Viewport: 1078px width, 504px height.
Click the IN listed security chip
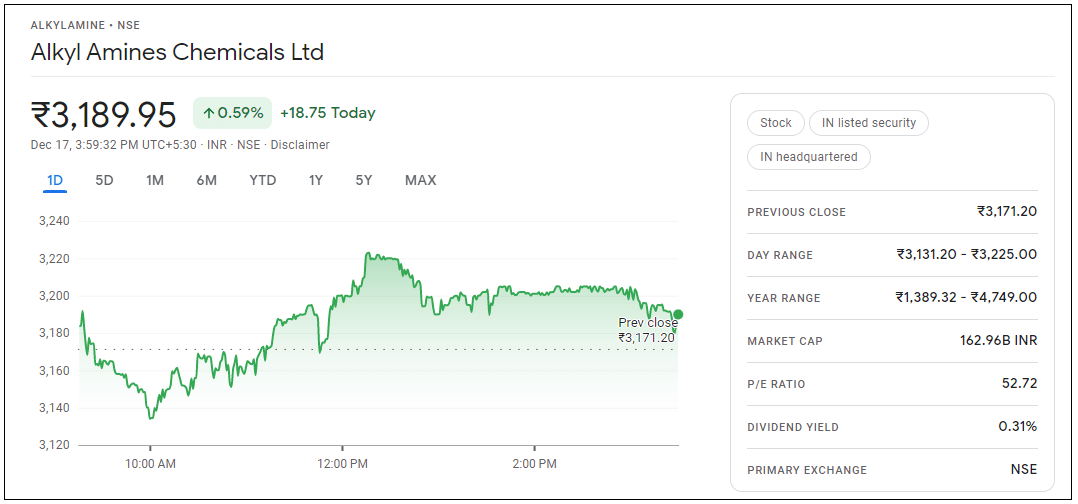pyautogui.click(x=868, y=123)
